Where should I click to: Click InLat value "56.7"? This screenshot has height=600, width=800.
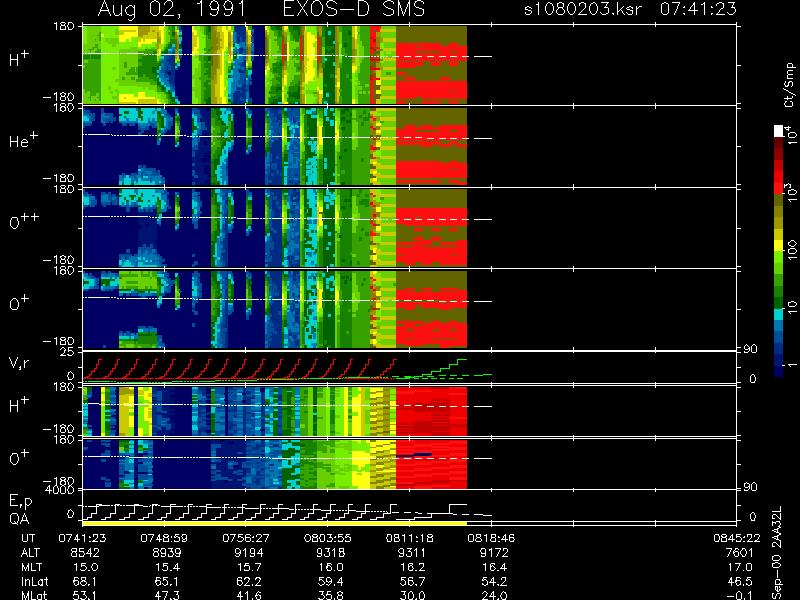[x=413, y=581]
